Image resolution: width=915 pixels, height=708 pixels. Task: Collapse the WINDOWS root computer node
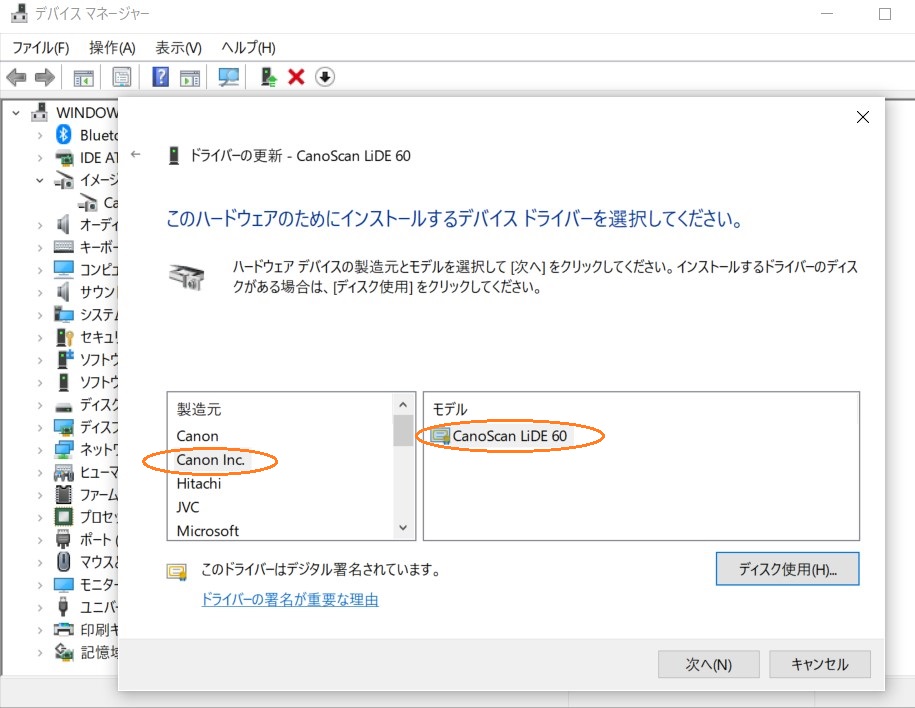(x=16, y=113)
